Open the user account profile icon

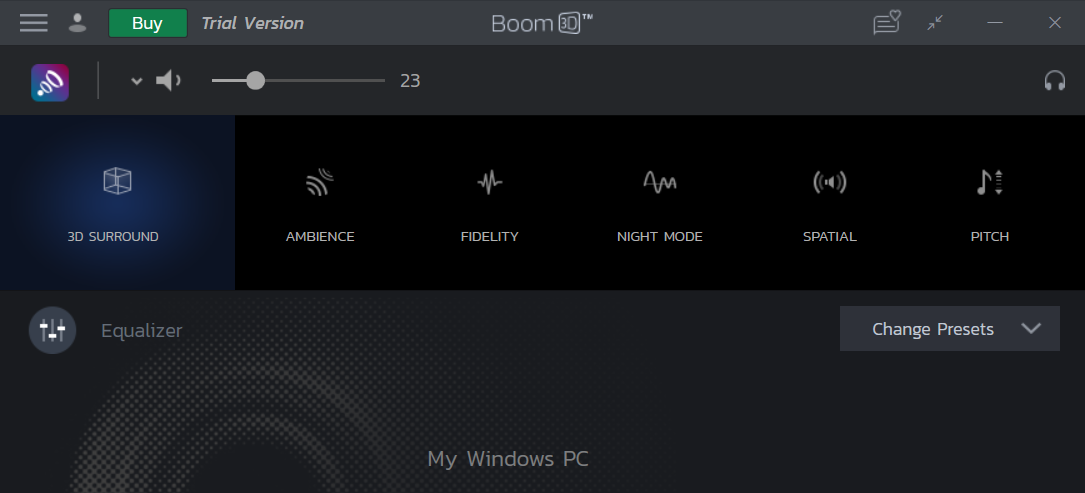click(x=78, y=23)
